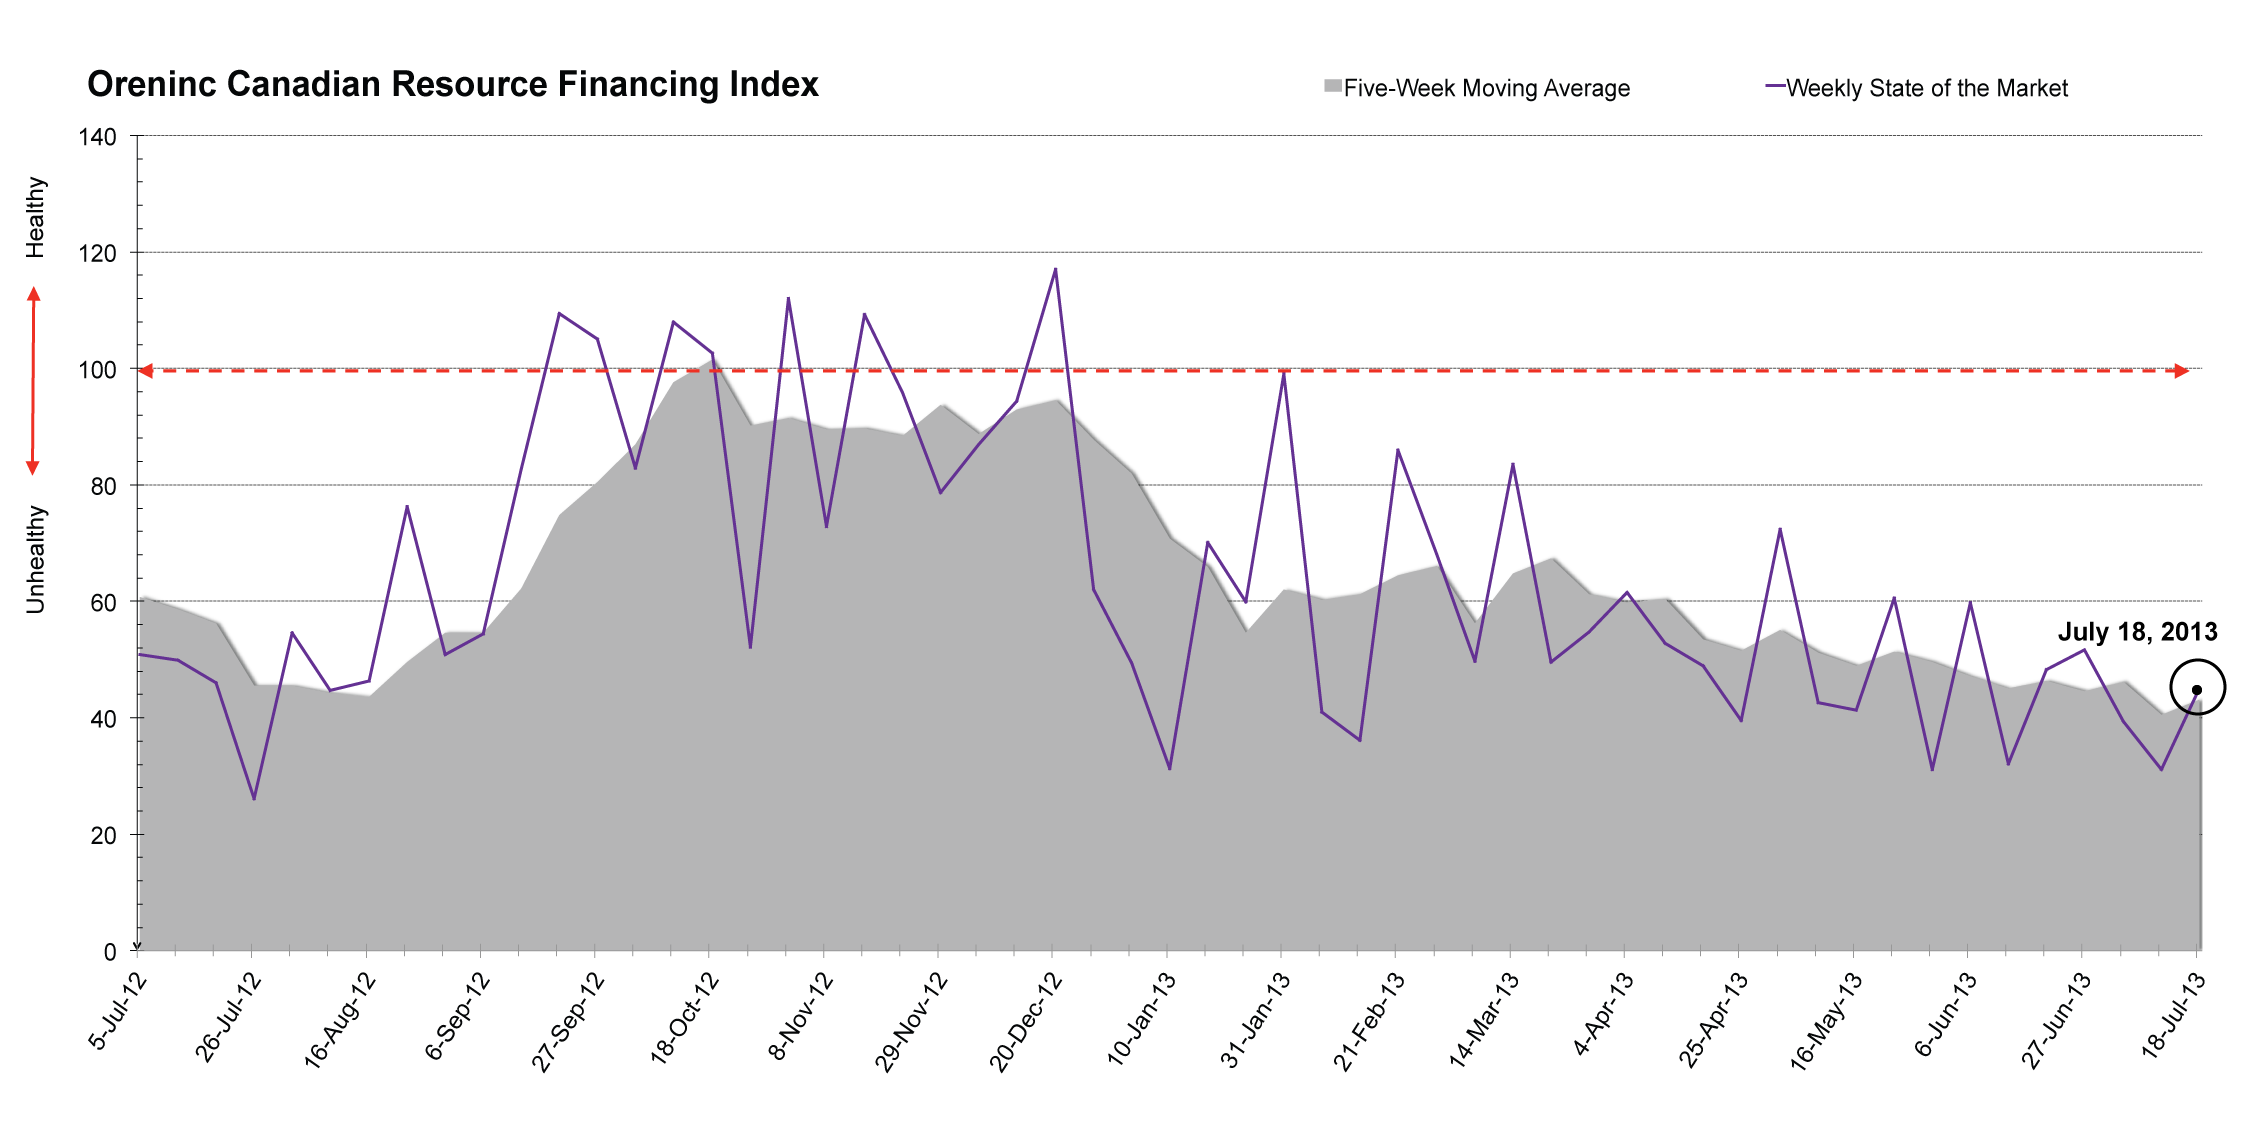Screen dimensions: 2244x1140
Task: Click the 25-Apr-13 date label
Action: (x=1714, y=1019)
